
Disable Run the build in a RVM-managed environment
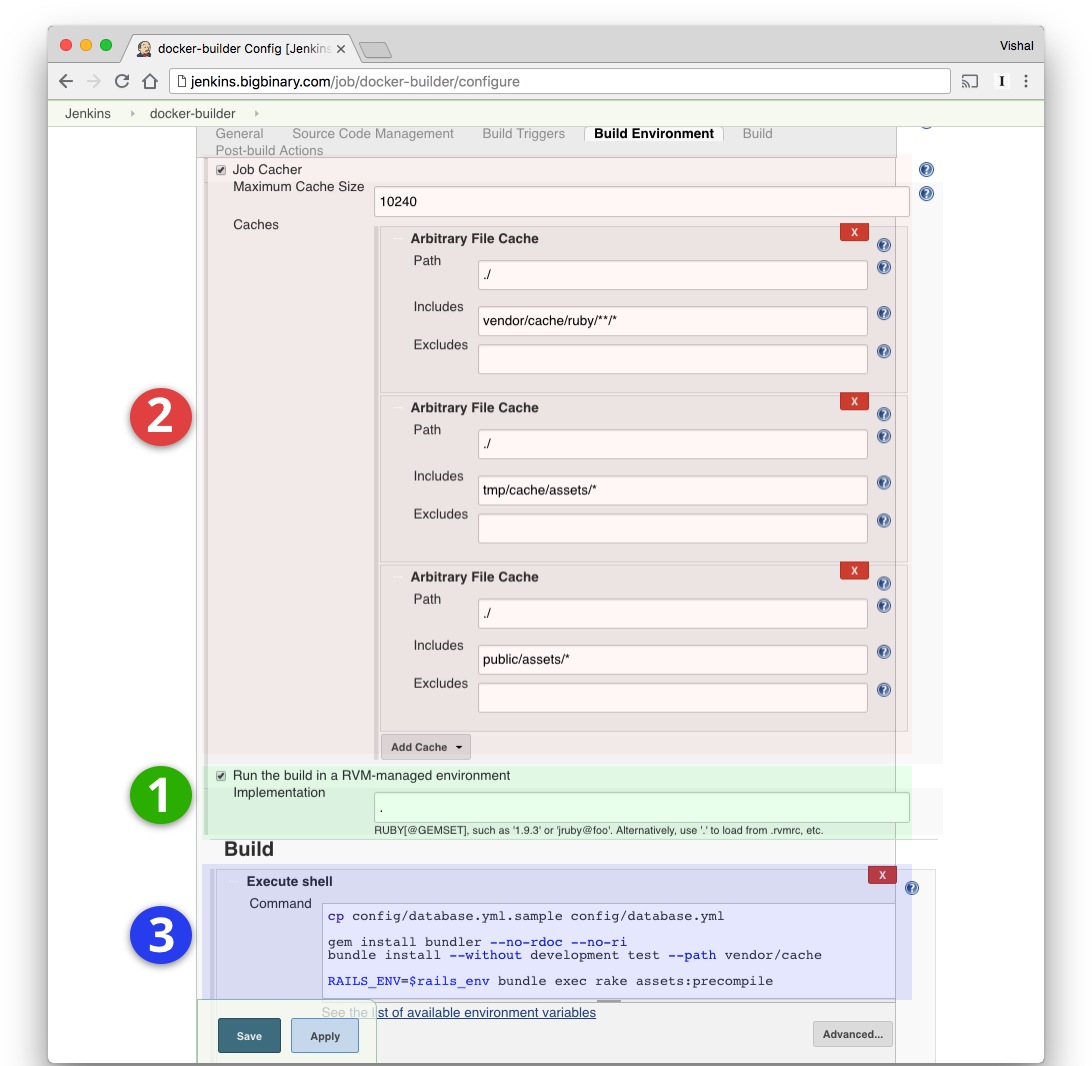(220, 775)
